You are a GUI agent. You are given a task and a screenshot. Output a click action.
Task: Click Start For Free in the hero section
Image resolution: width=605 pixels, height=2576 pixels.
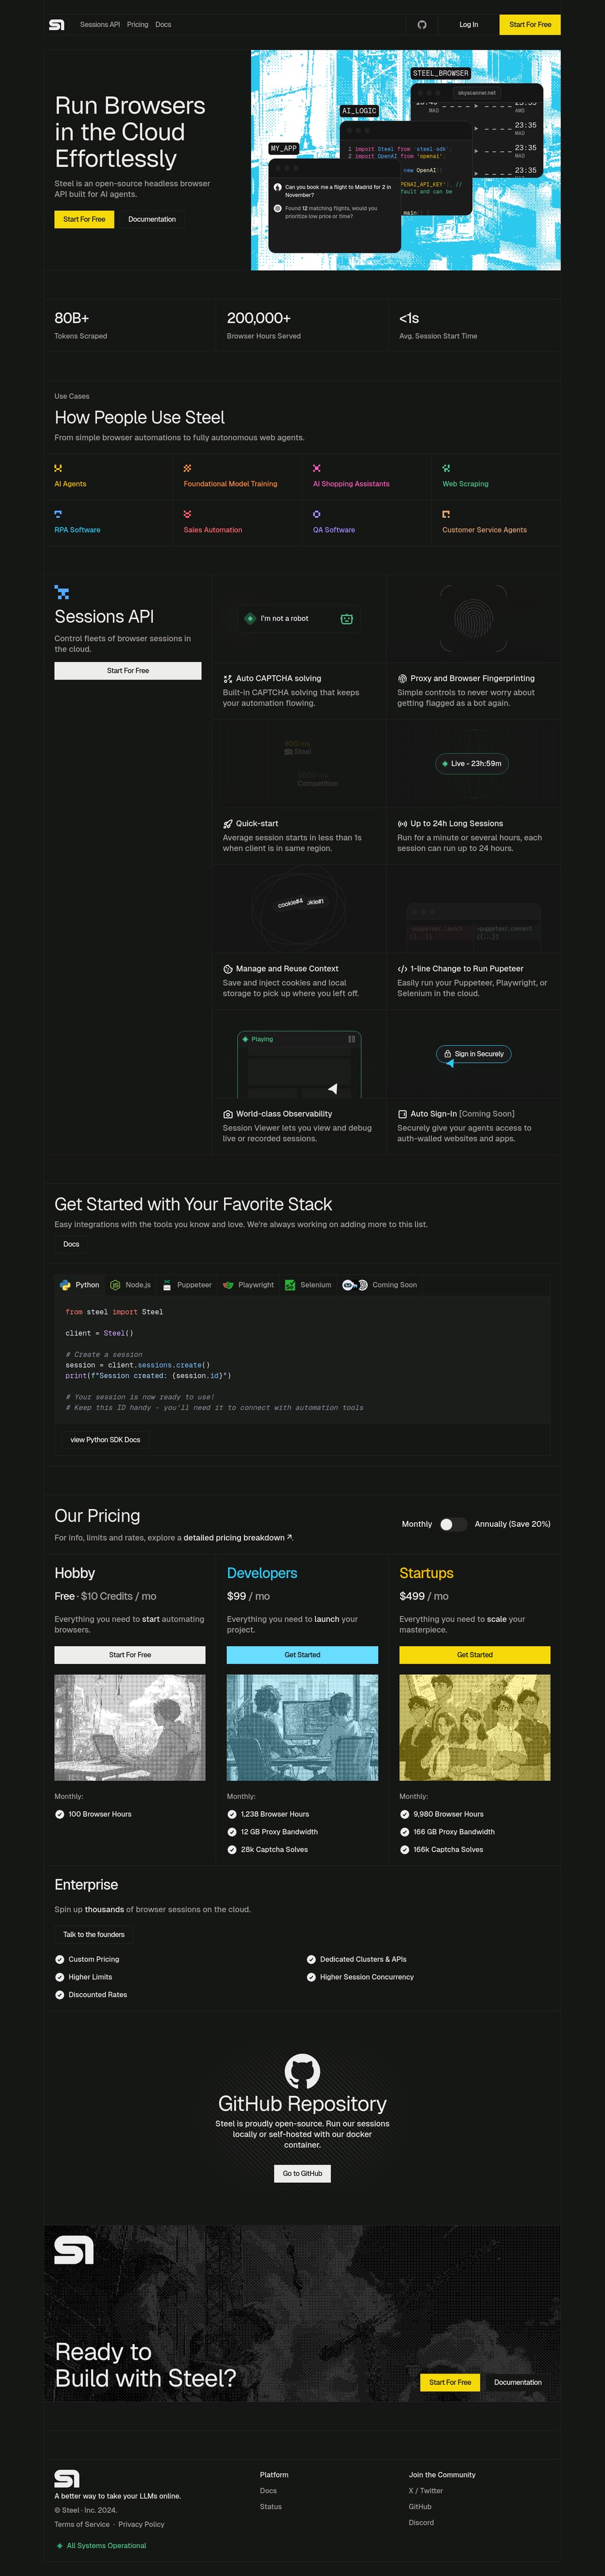point(84,219)
